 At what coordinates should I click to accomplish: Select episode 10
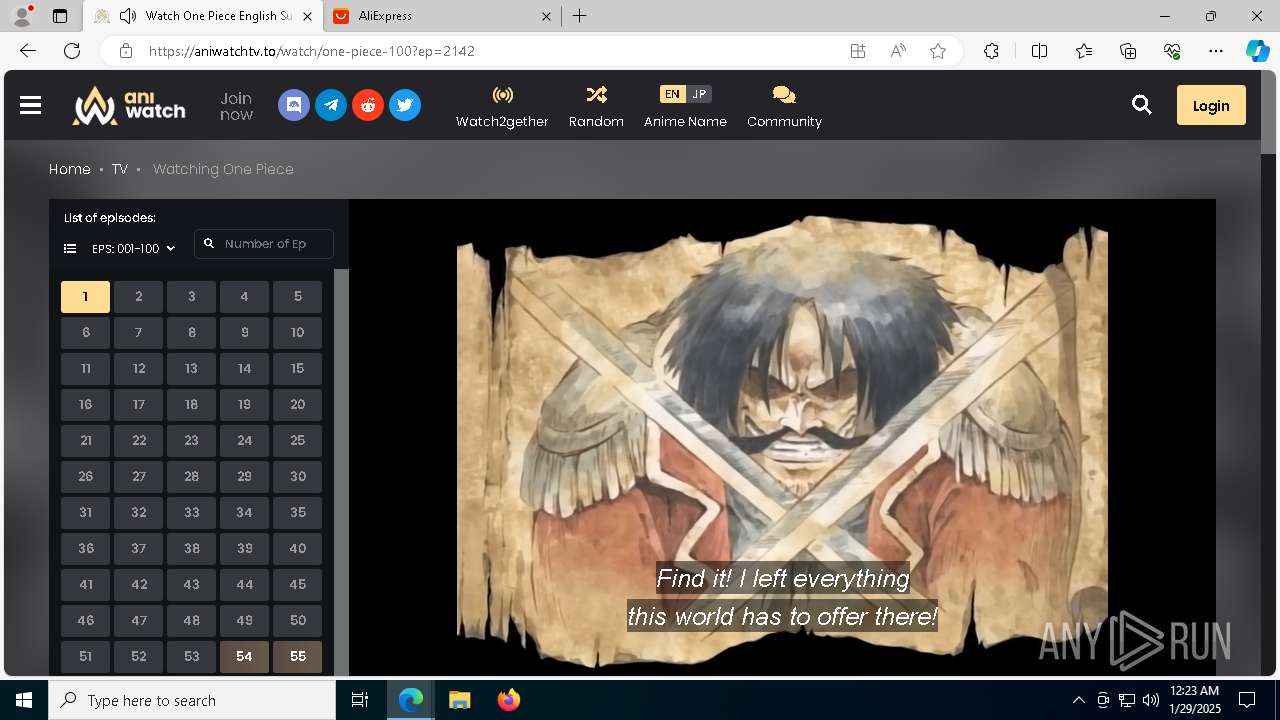(x=297, y=333)
